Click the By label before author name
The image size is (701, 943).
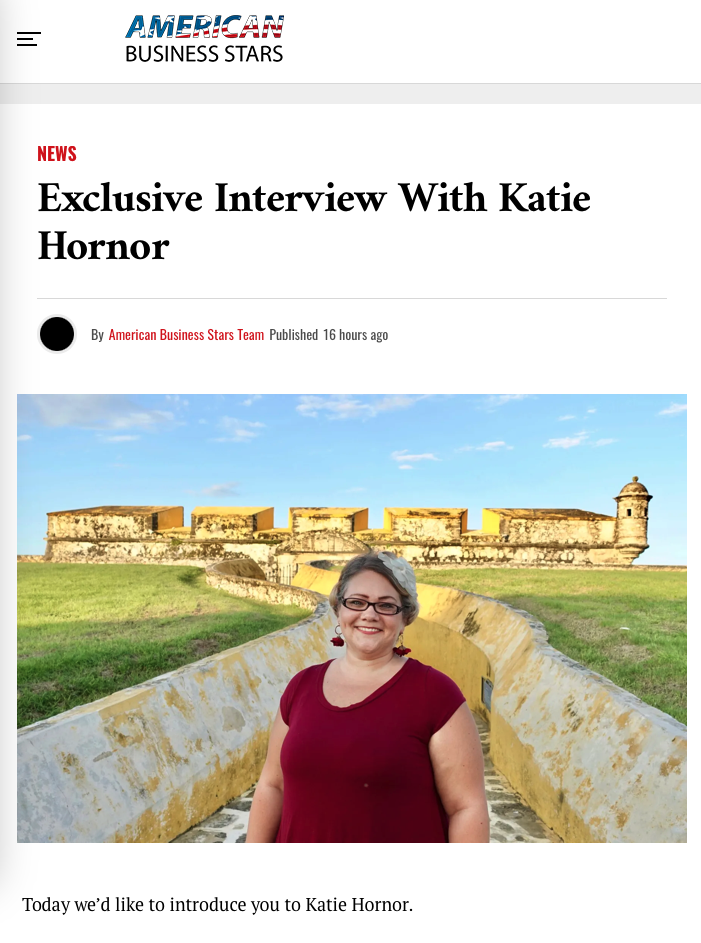(97, 335)
